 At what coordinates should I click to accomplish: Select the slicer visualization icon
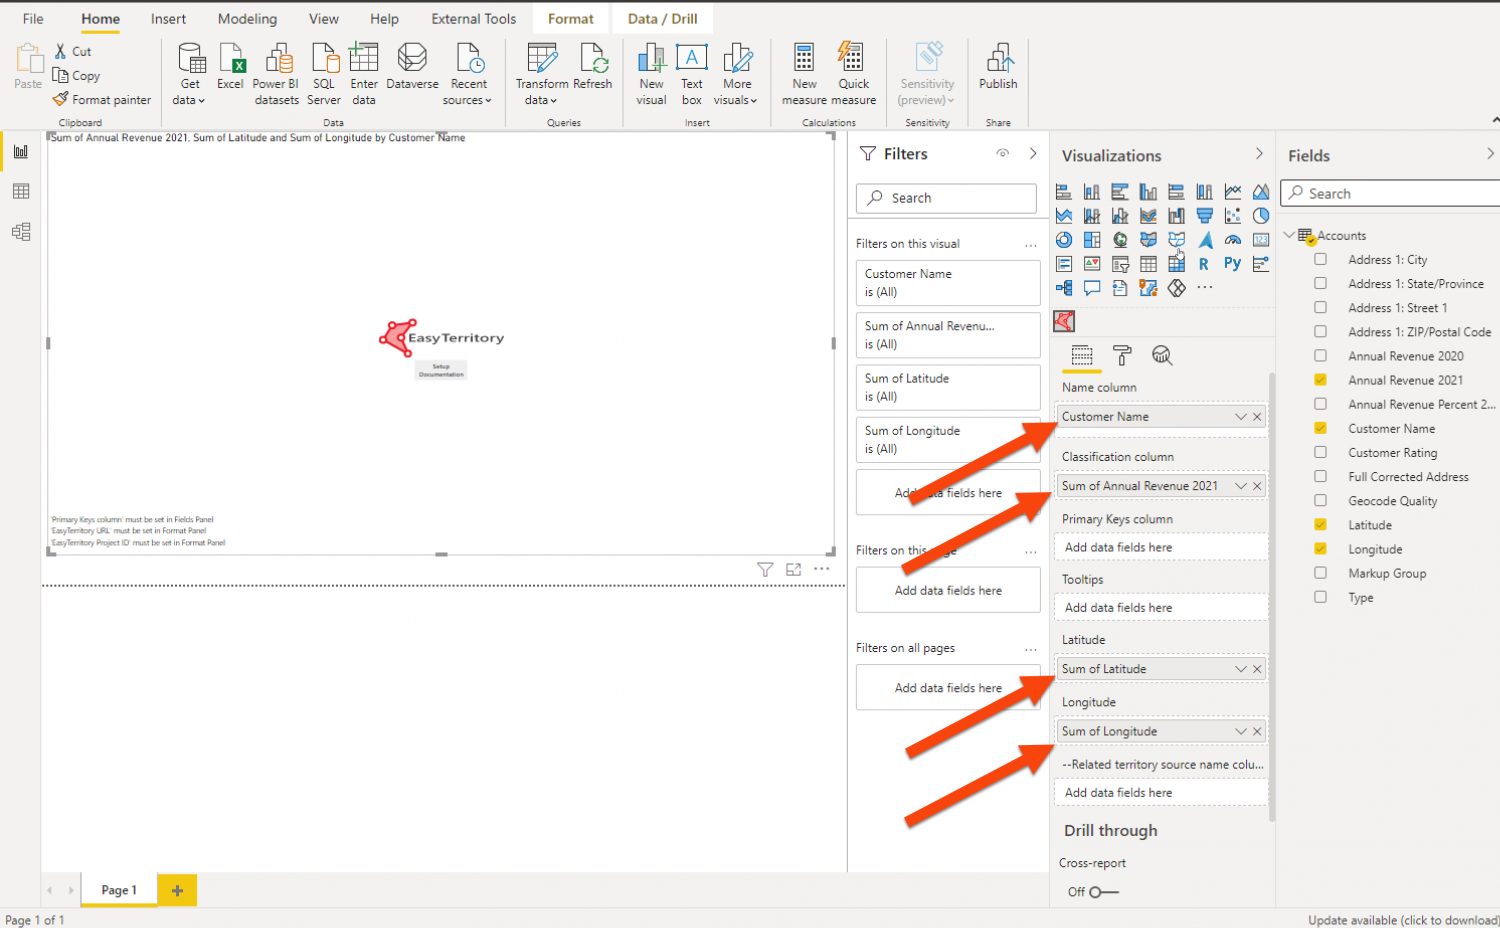tap(1121, 264)
